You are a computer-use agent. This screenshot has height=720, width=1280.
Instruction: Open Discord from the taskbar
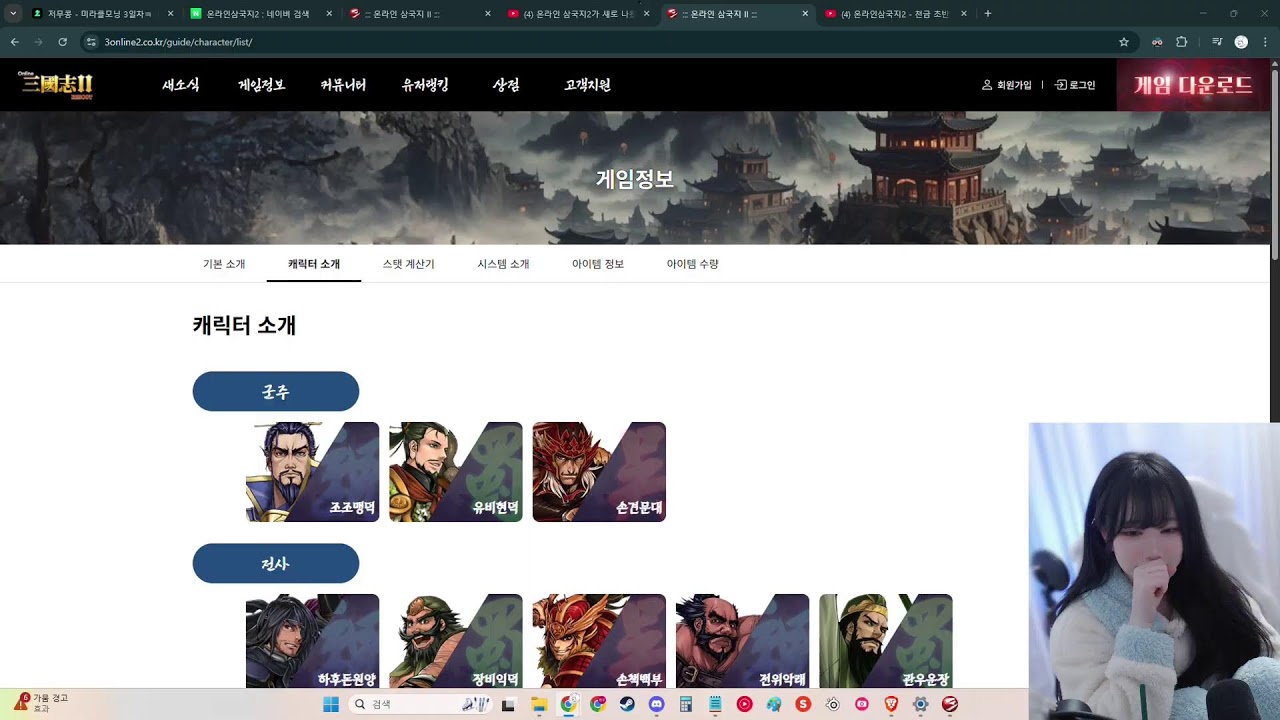point(656,704)
